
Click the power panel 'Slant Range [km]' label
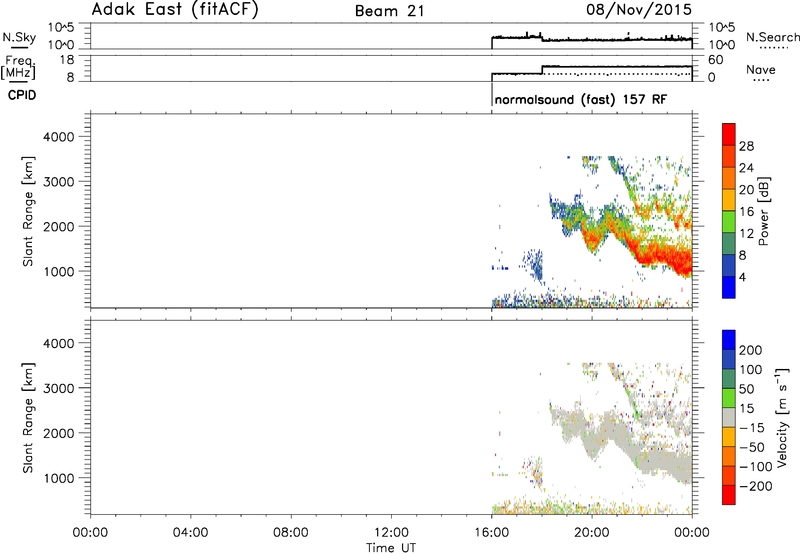28,211
